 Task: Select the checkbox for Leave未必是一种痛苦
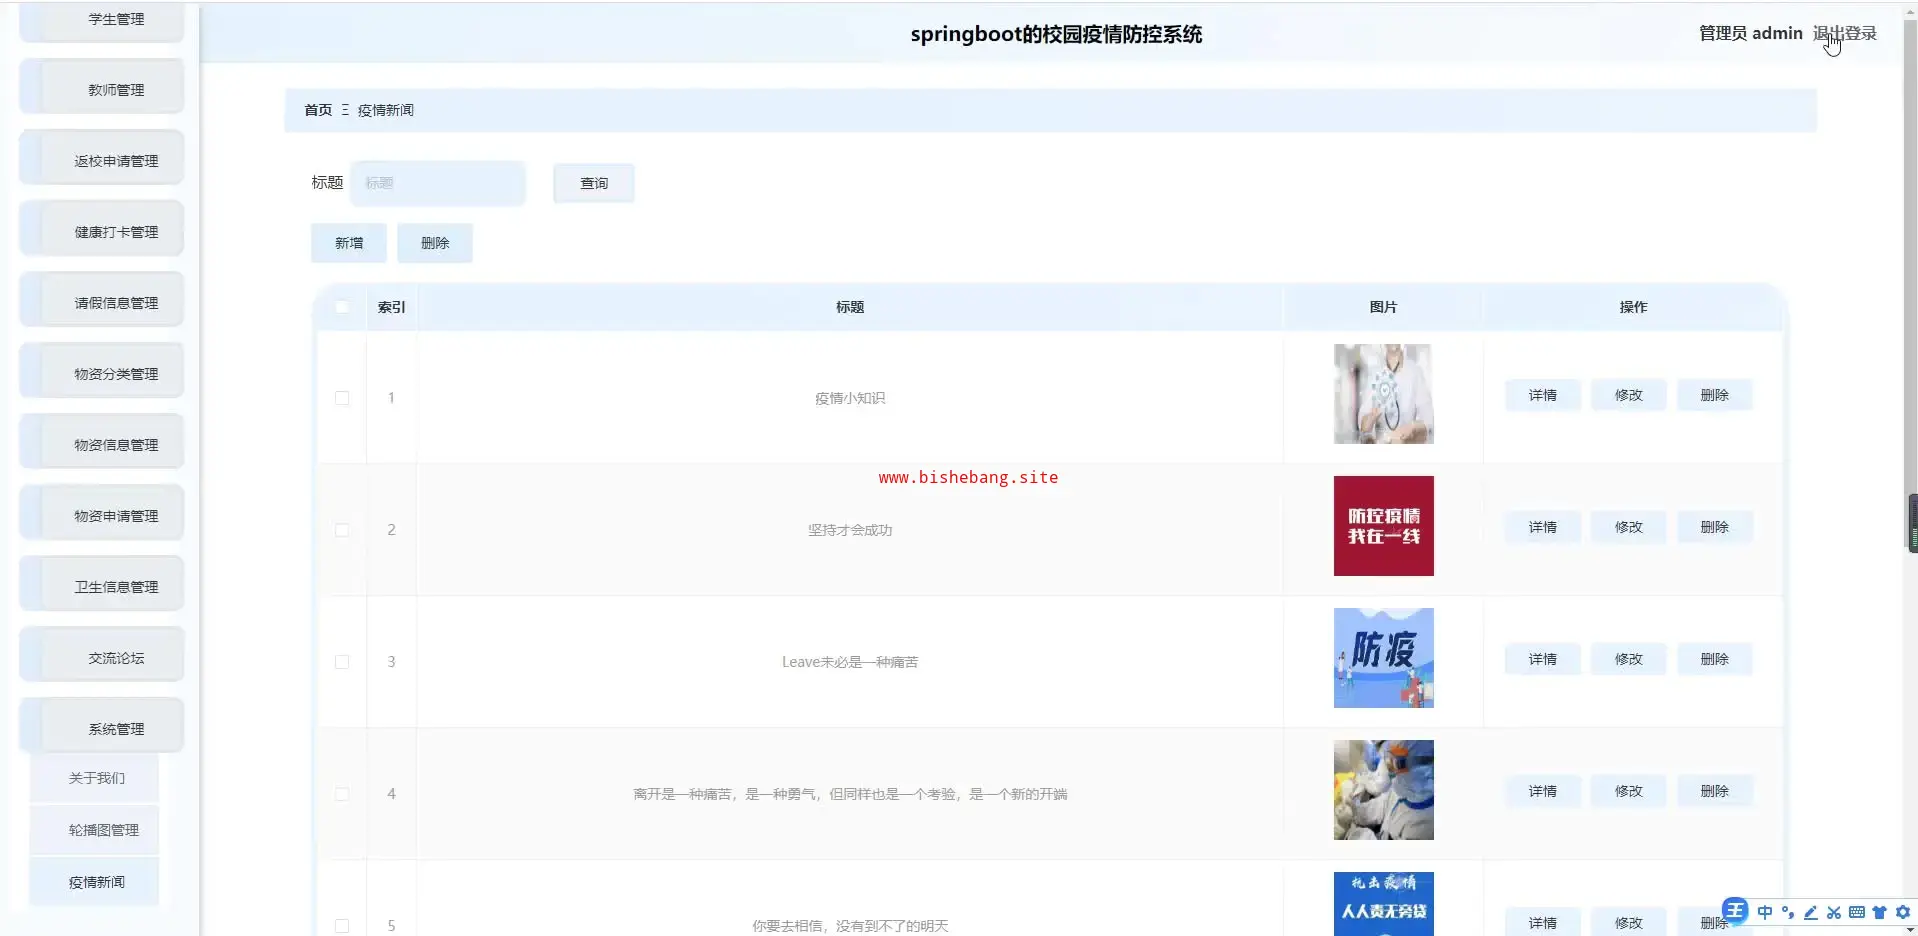pos(342,662)
